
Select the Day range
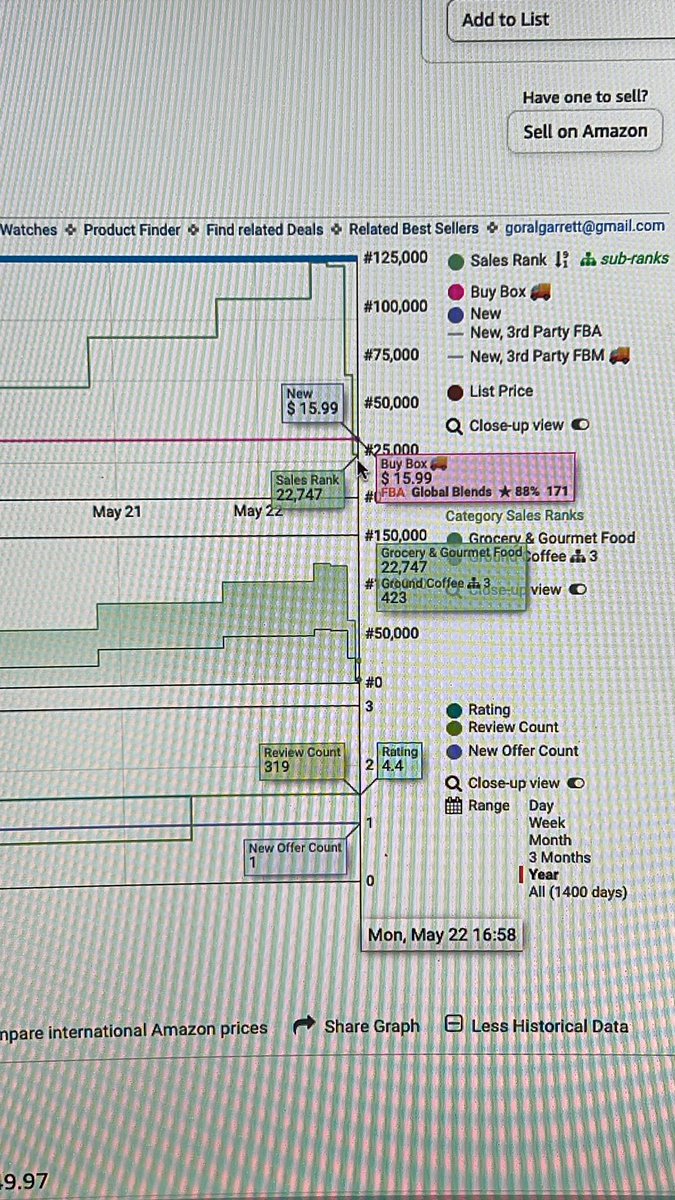coord(541,806)
